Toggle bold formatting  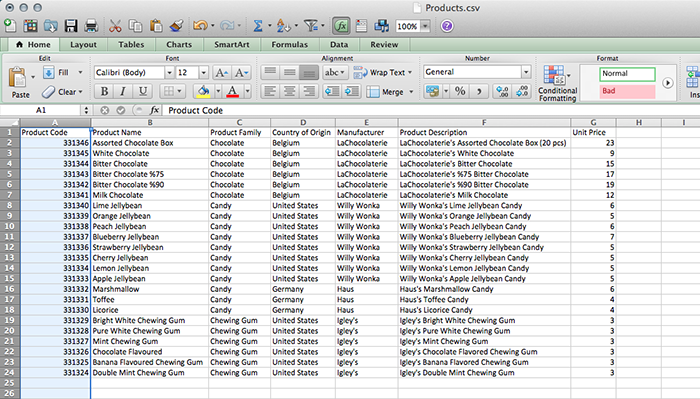(x=104, y=91)
